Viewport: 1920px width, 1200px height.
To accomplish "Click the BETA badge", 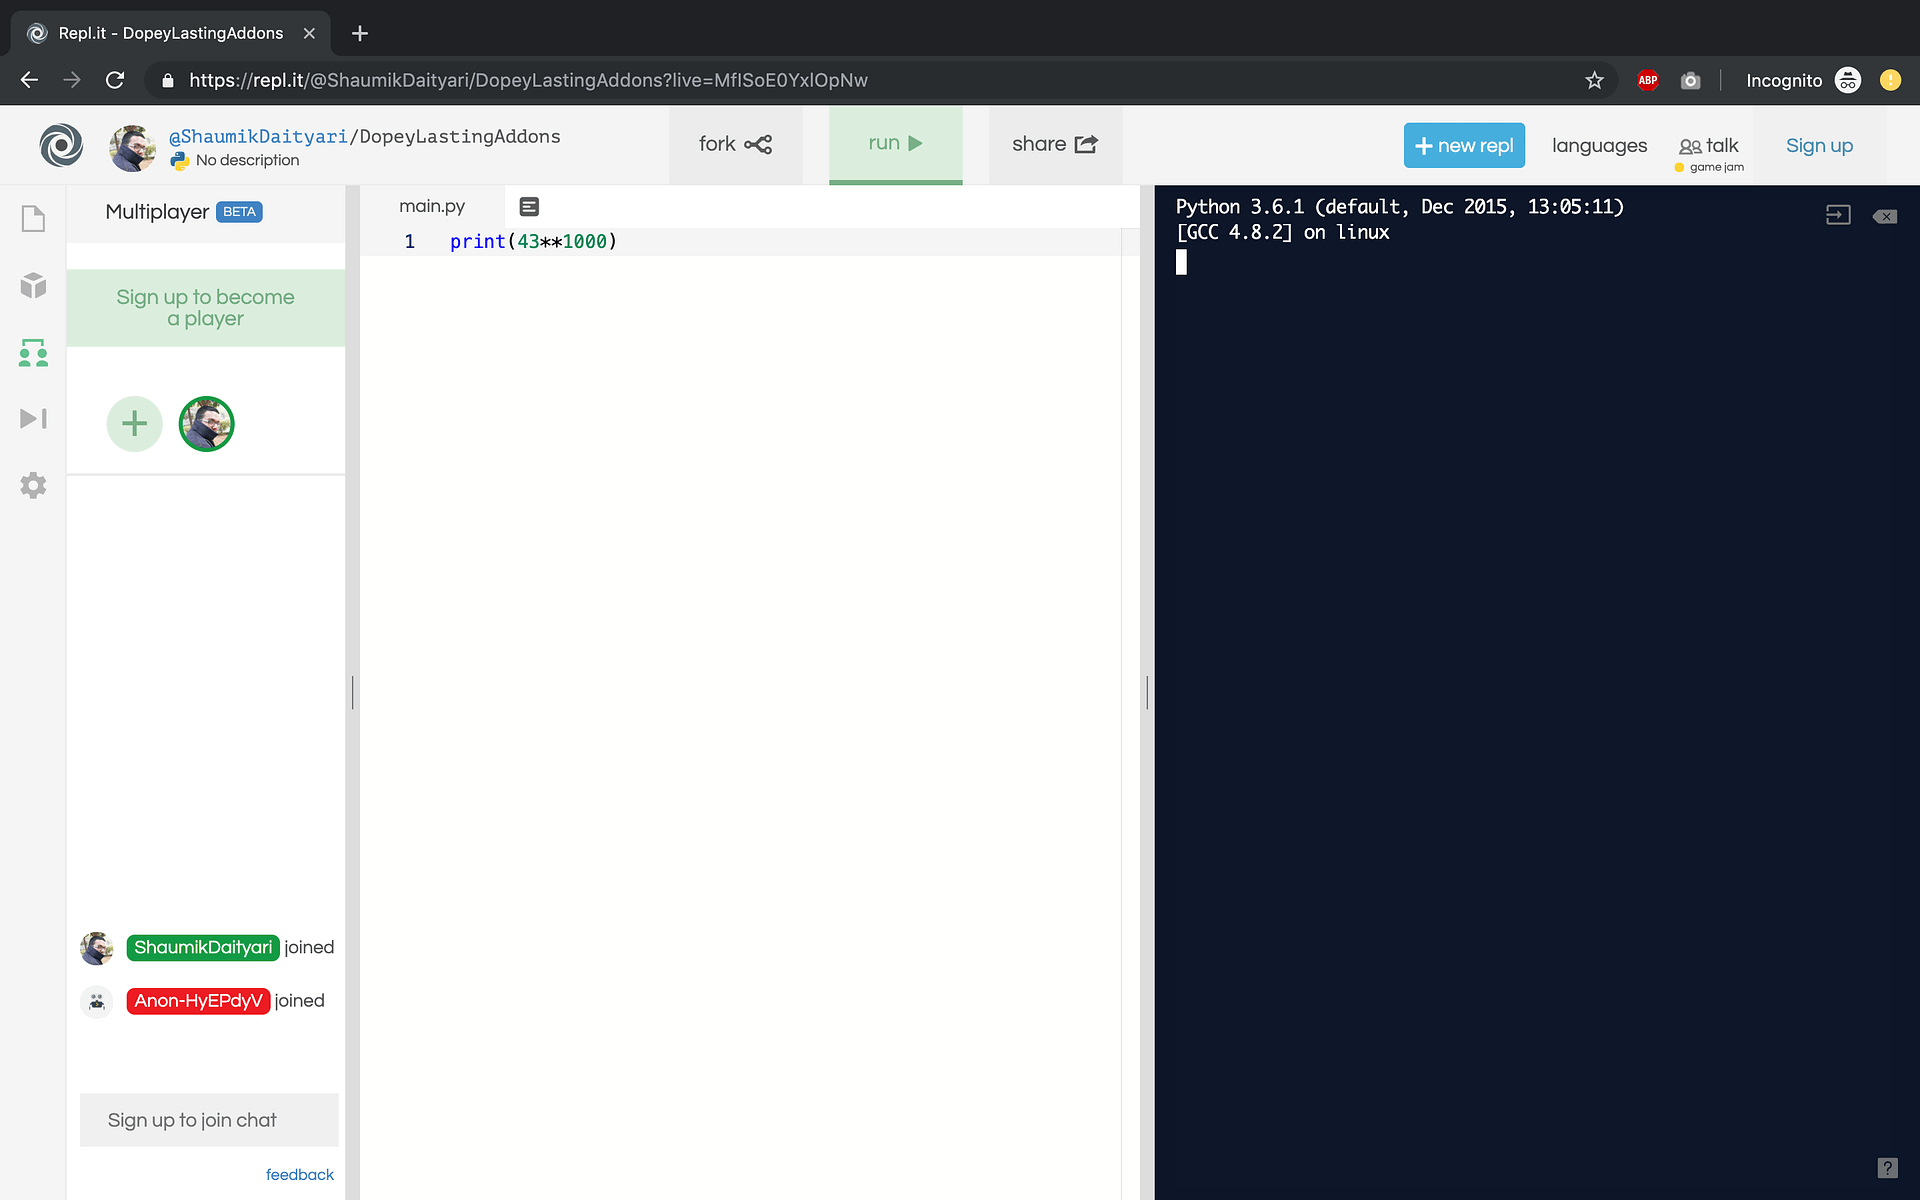I will 239,212.
